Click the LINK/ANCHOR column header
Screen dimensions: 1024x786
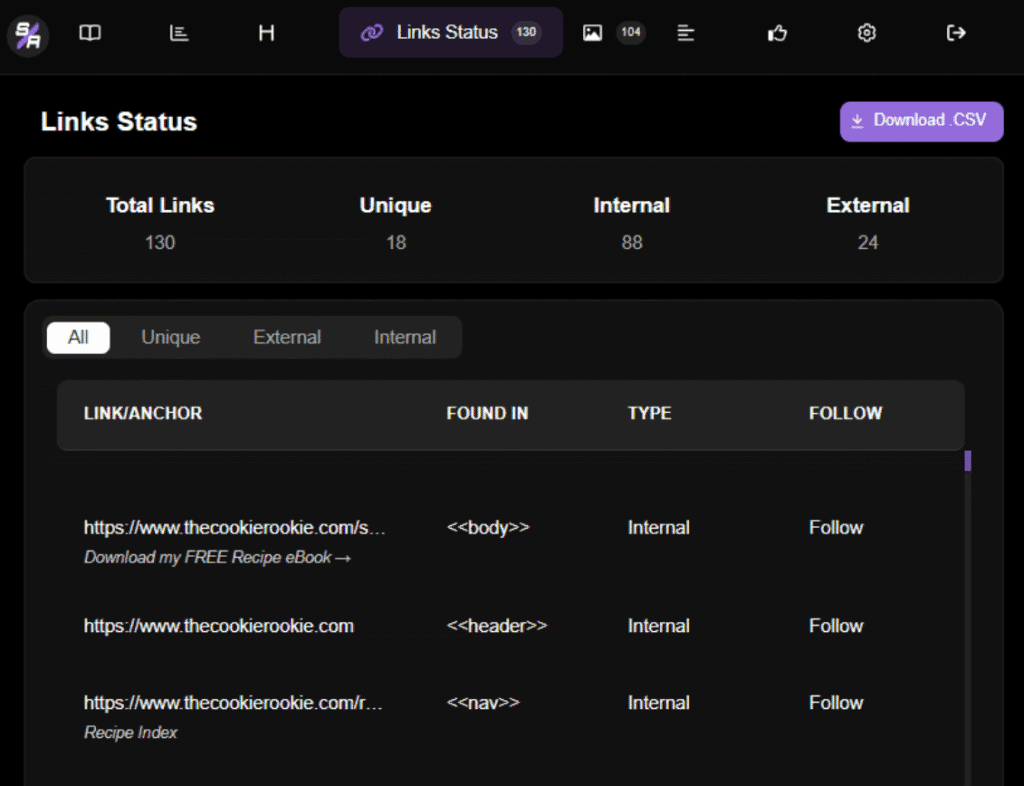click(x=143, y=413)
